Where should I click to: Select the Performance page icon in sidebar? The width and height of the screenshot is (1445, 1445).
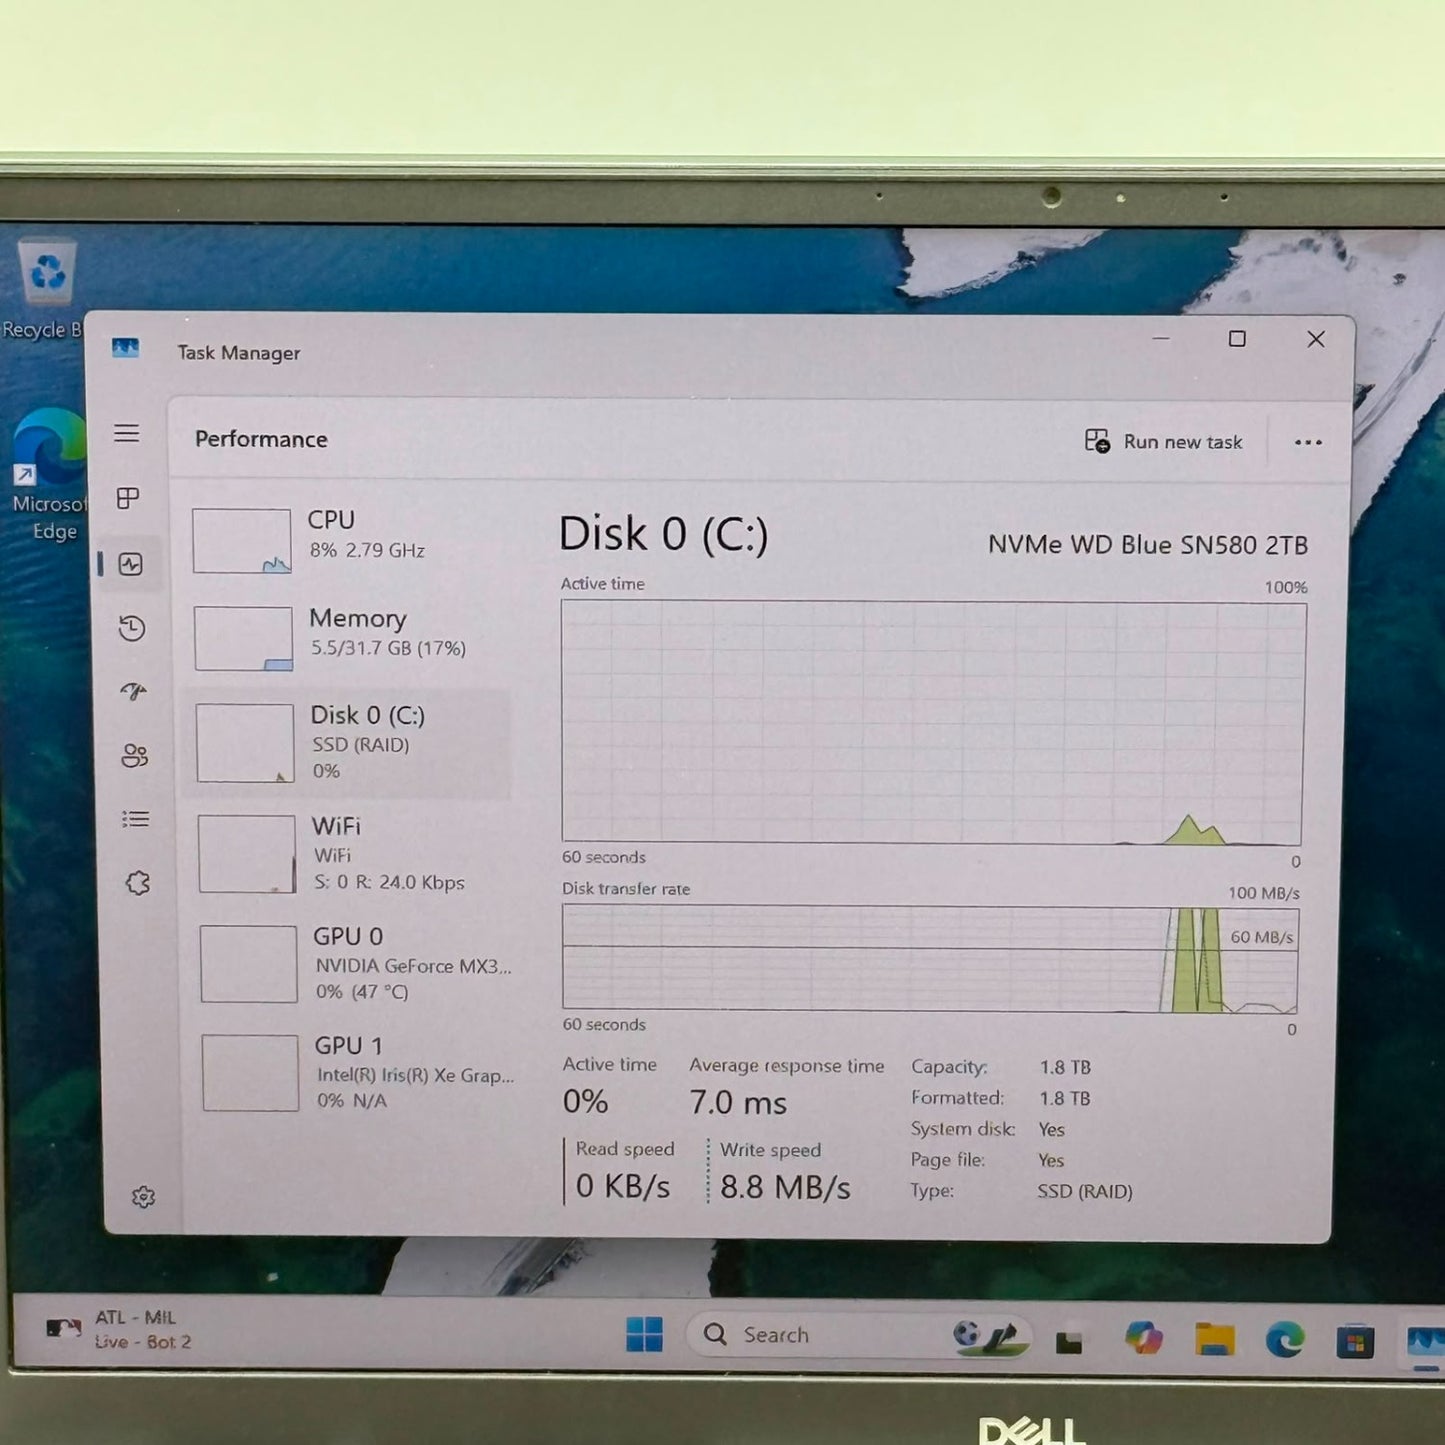(x=131, y=564)
